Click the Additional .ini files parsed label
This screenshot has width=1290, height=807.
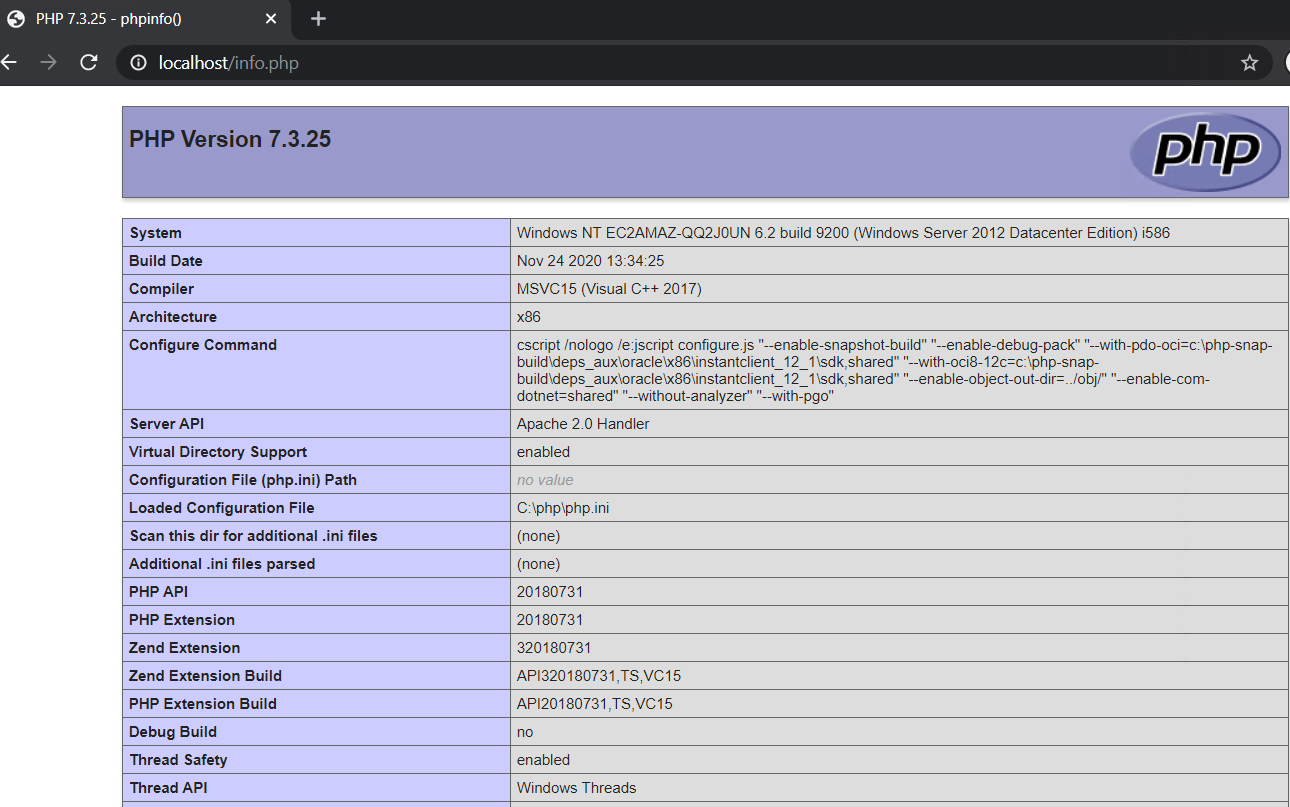[x=222, y=564]
